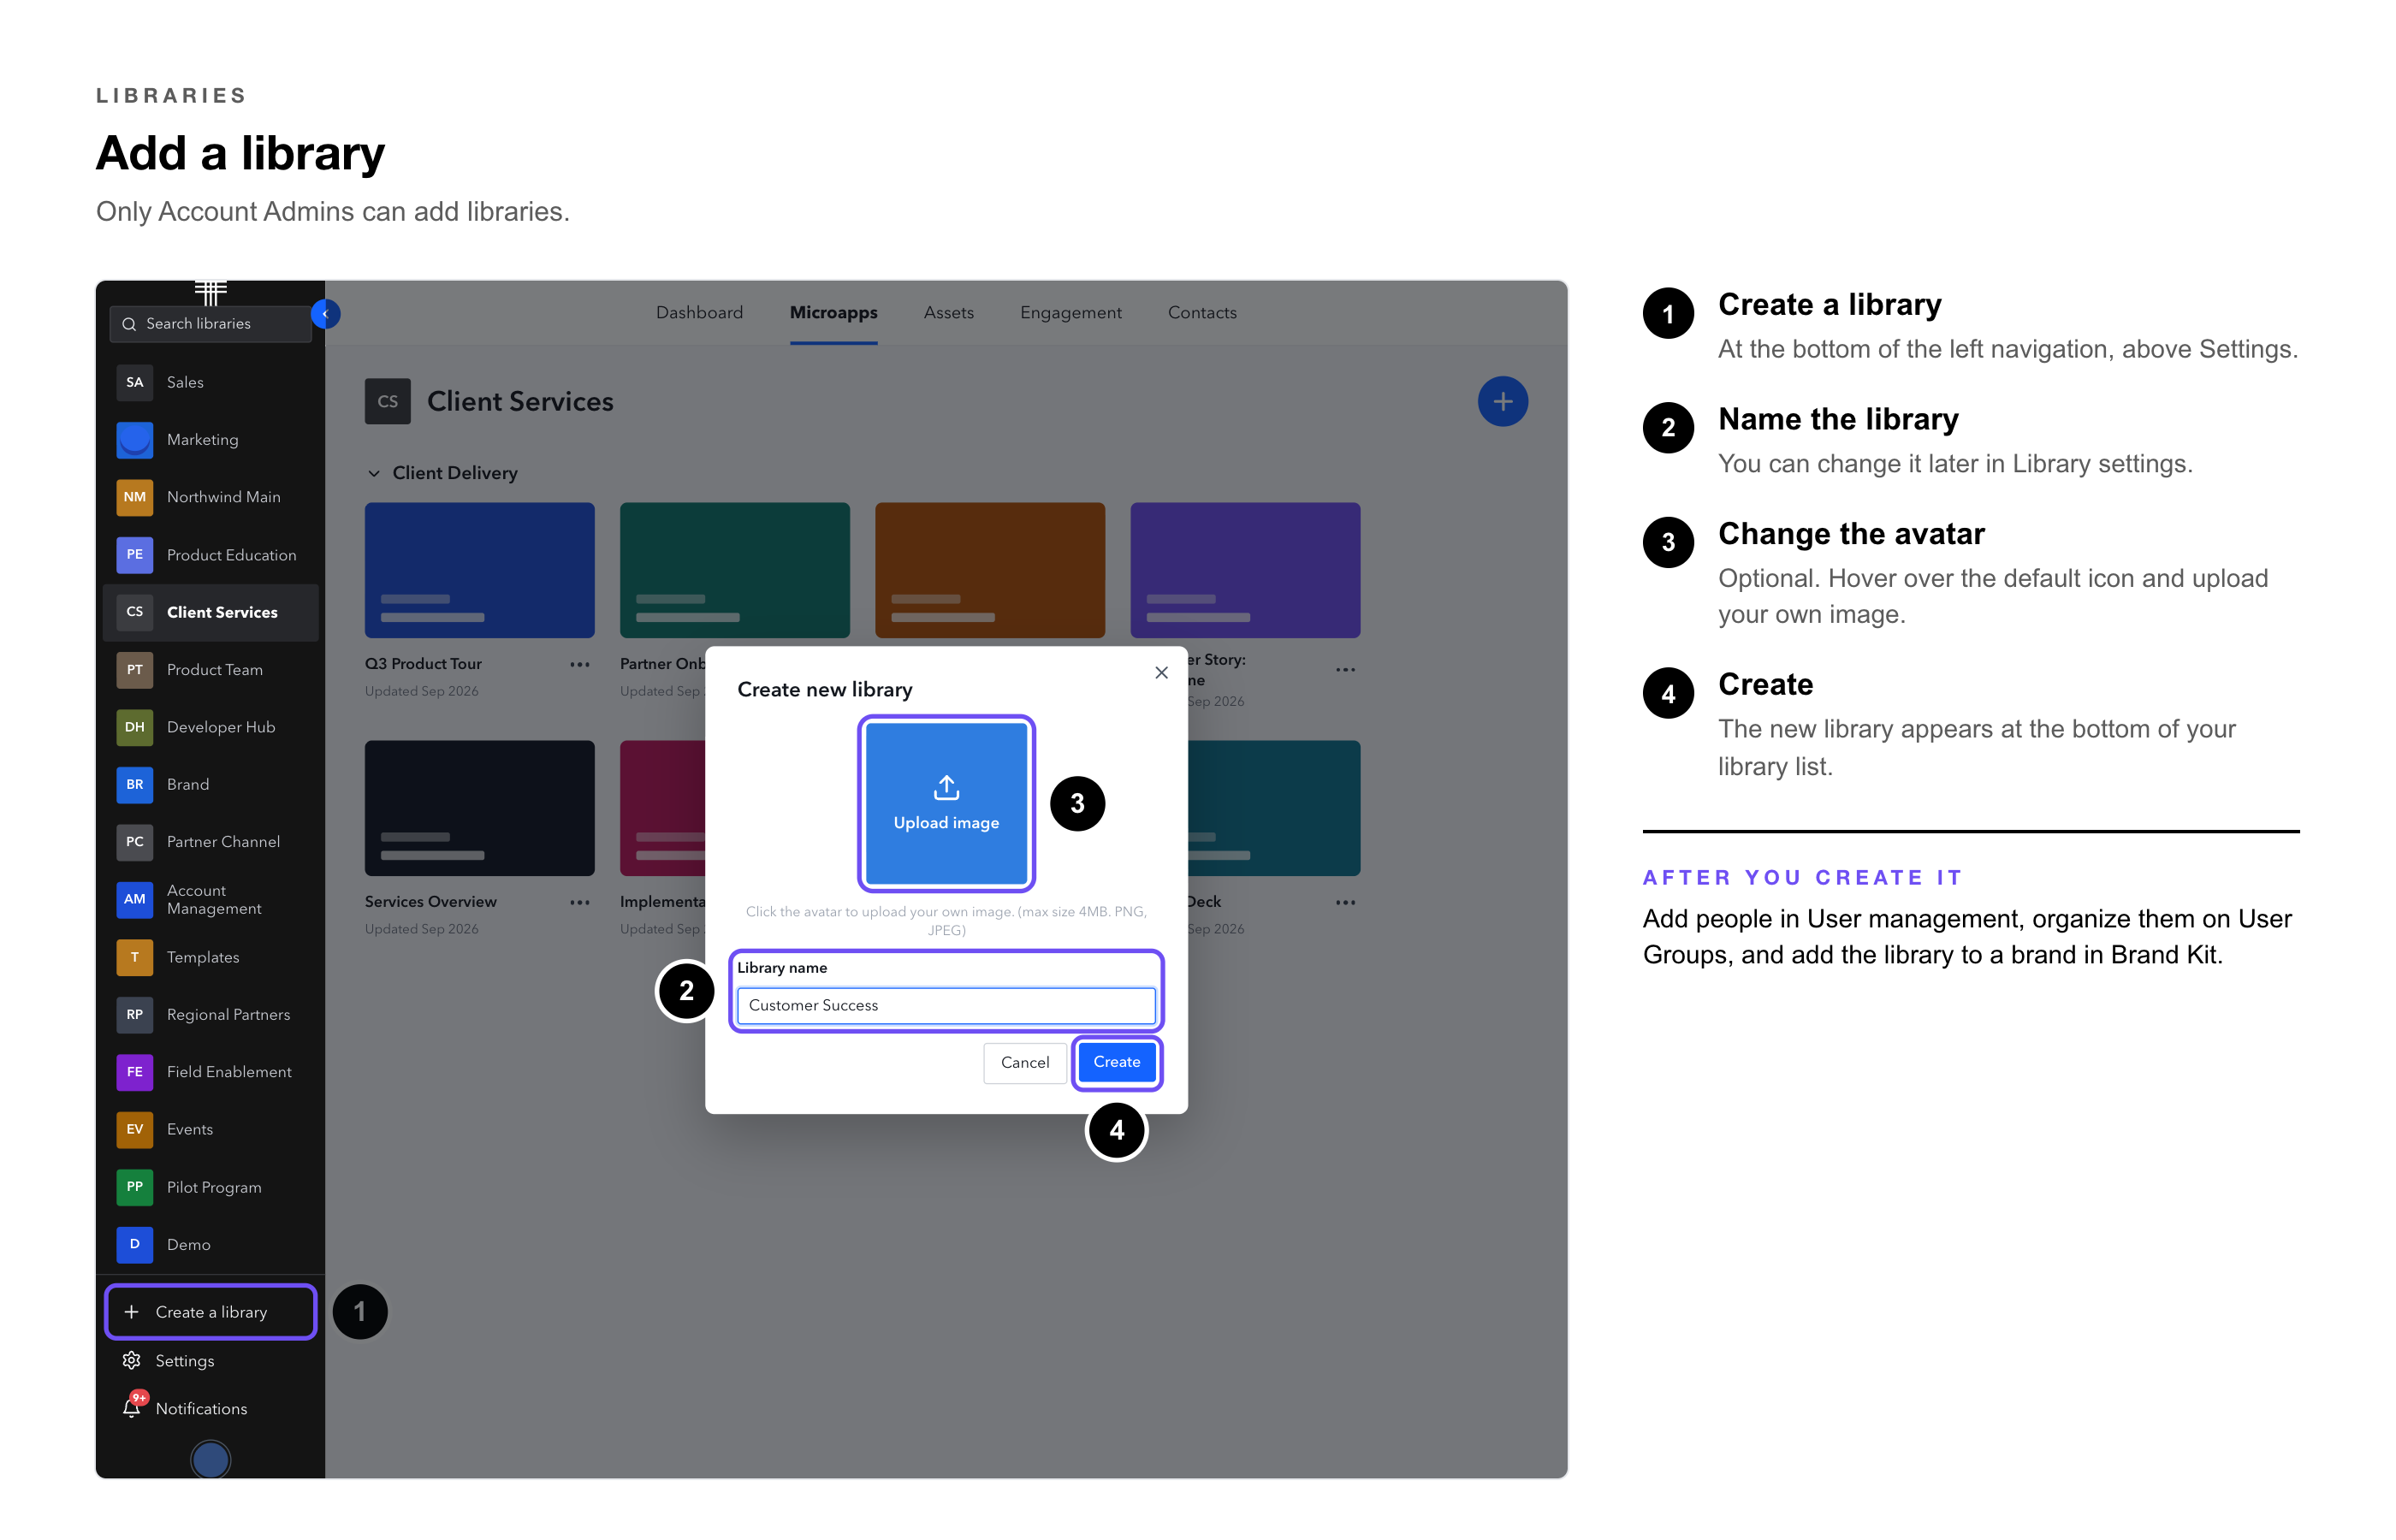The height and width of the screenshot is (1540, 2396).
Task: Open options menu for Services Overview
Action: (580, 902)
